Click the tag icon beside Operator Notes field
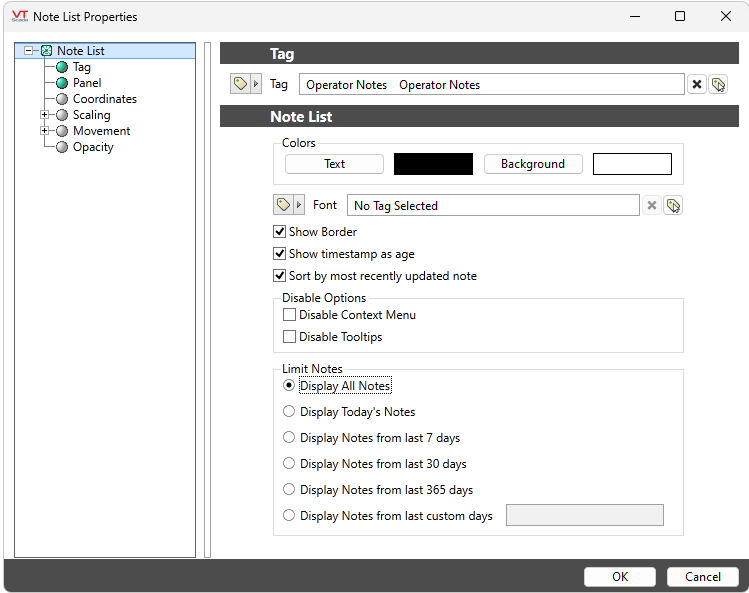Image resolution: width=749 pixels, height=593 pixels. tap(240, 85)
